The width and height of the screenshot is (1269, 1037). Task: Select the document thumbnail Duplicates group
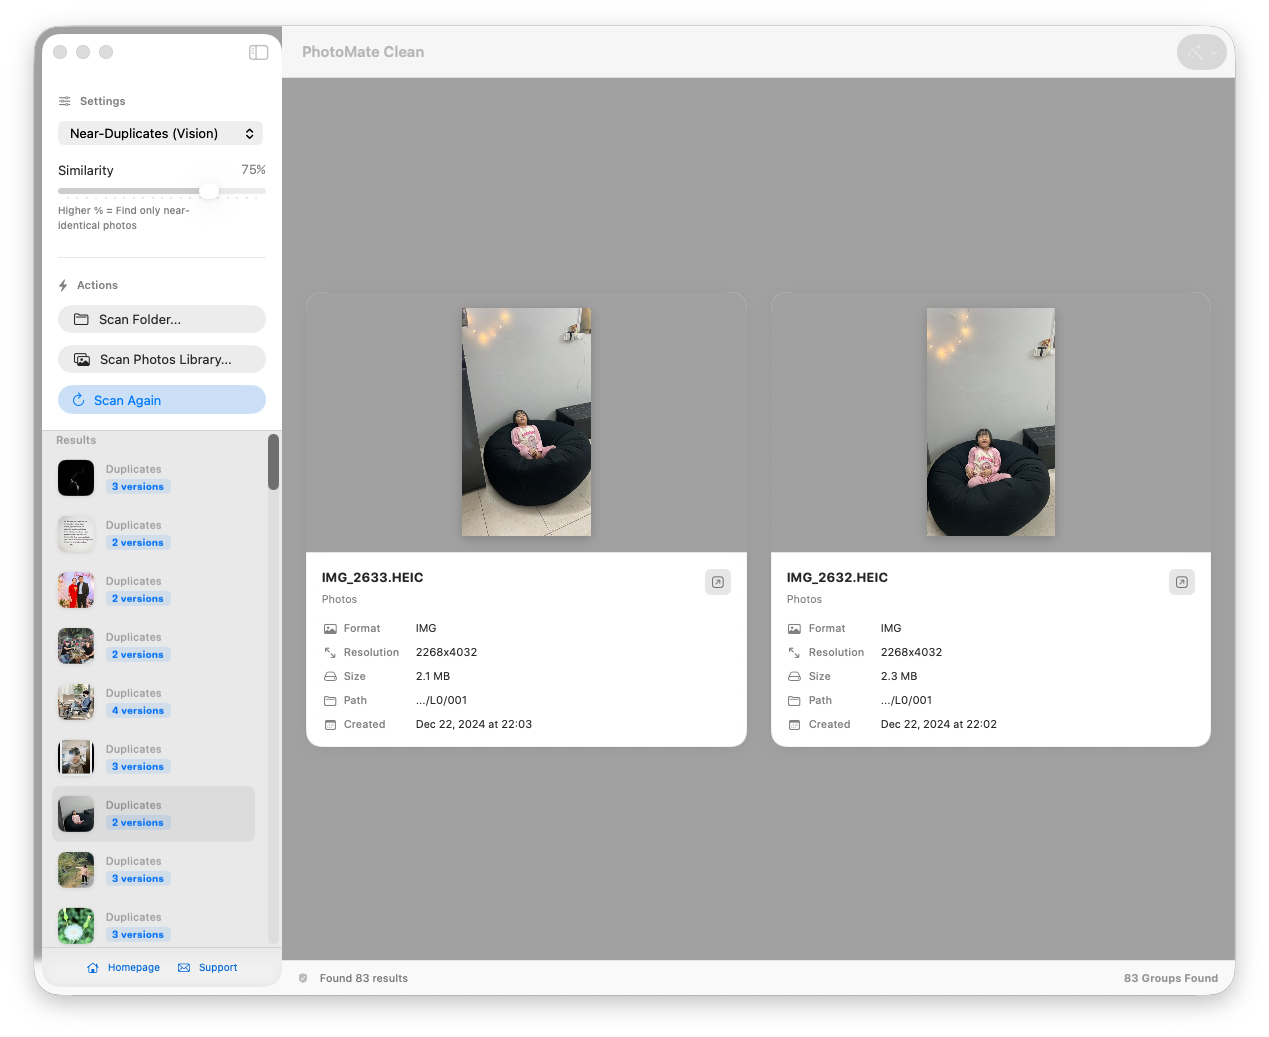click(x=153, y=534)
